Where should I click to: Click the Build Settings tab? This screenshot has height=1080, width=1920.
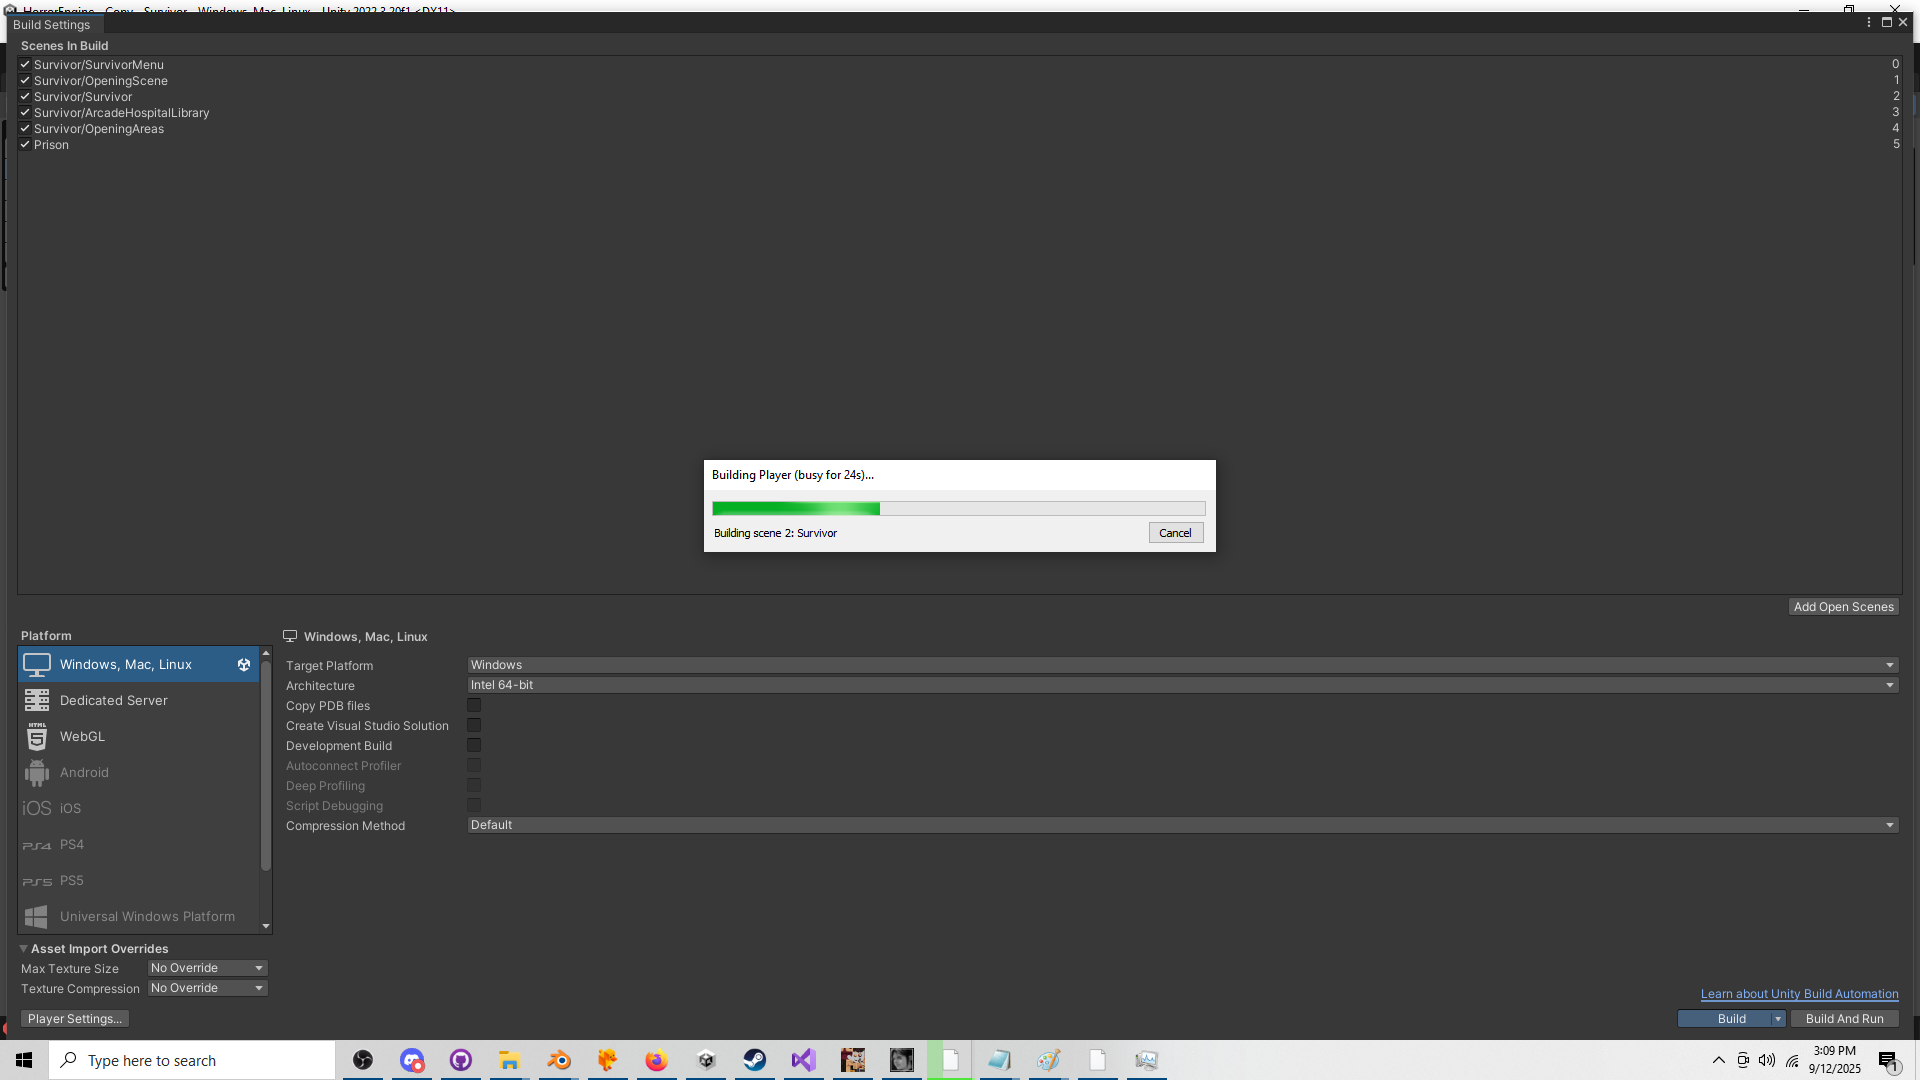pos(51,25)
